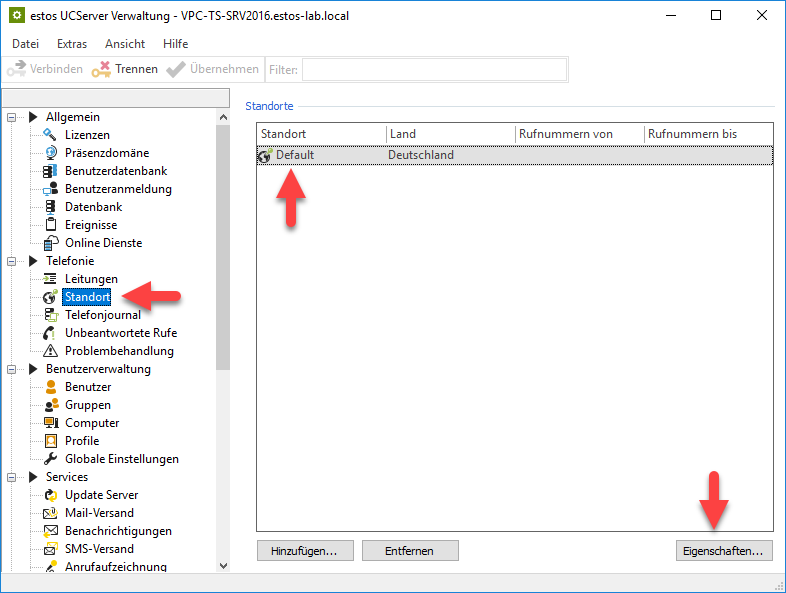Select the Gruppen users icon

coord(50,405)
